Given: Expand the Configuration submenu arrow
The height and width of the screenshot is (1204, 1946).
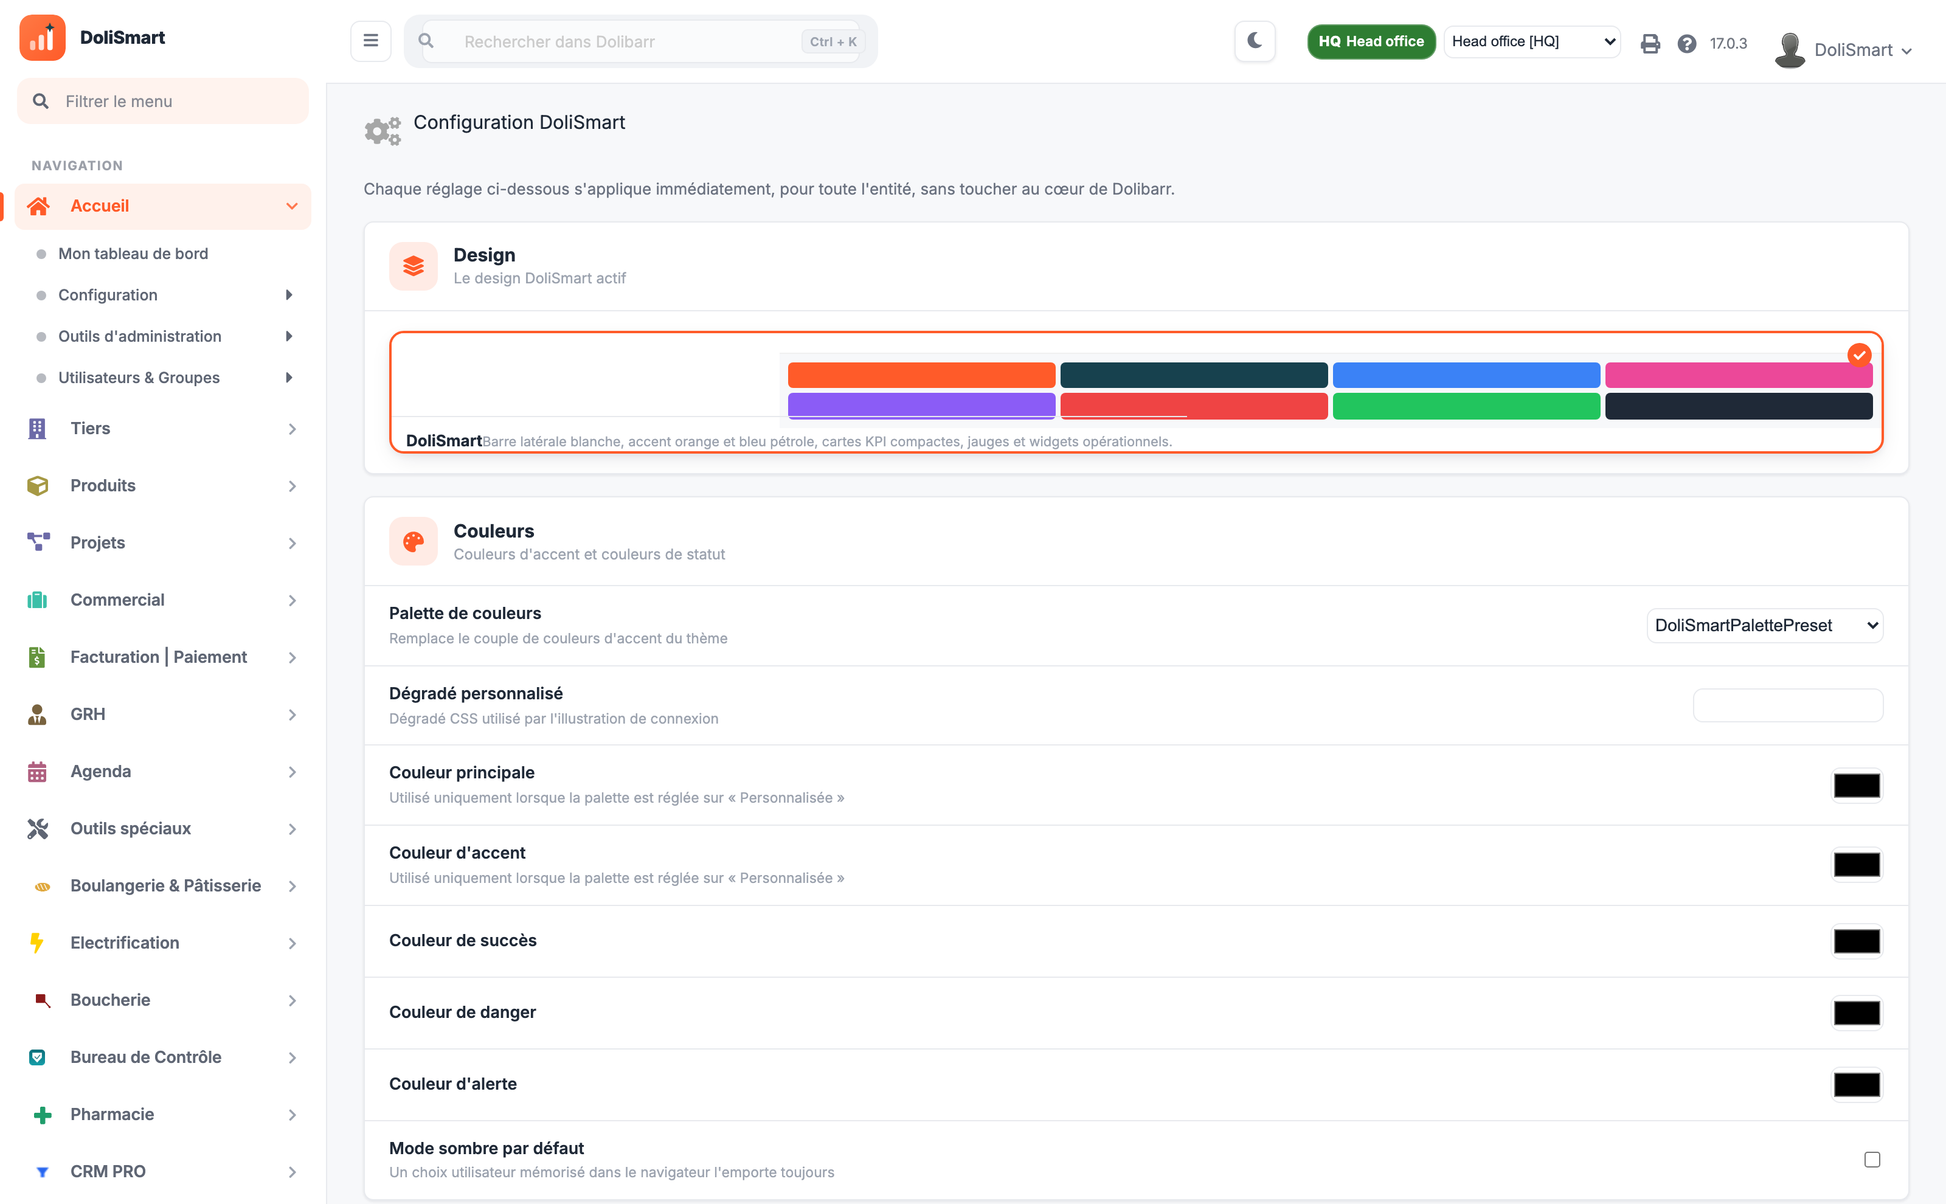Looking at the screenshot, I should (x=289, y=295).
